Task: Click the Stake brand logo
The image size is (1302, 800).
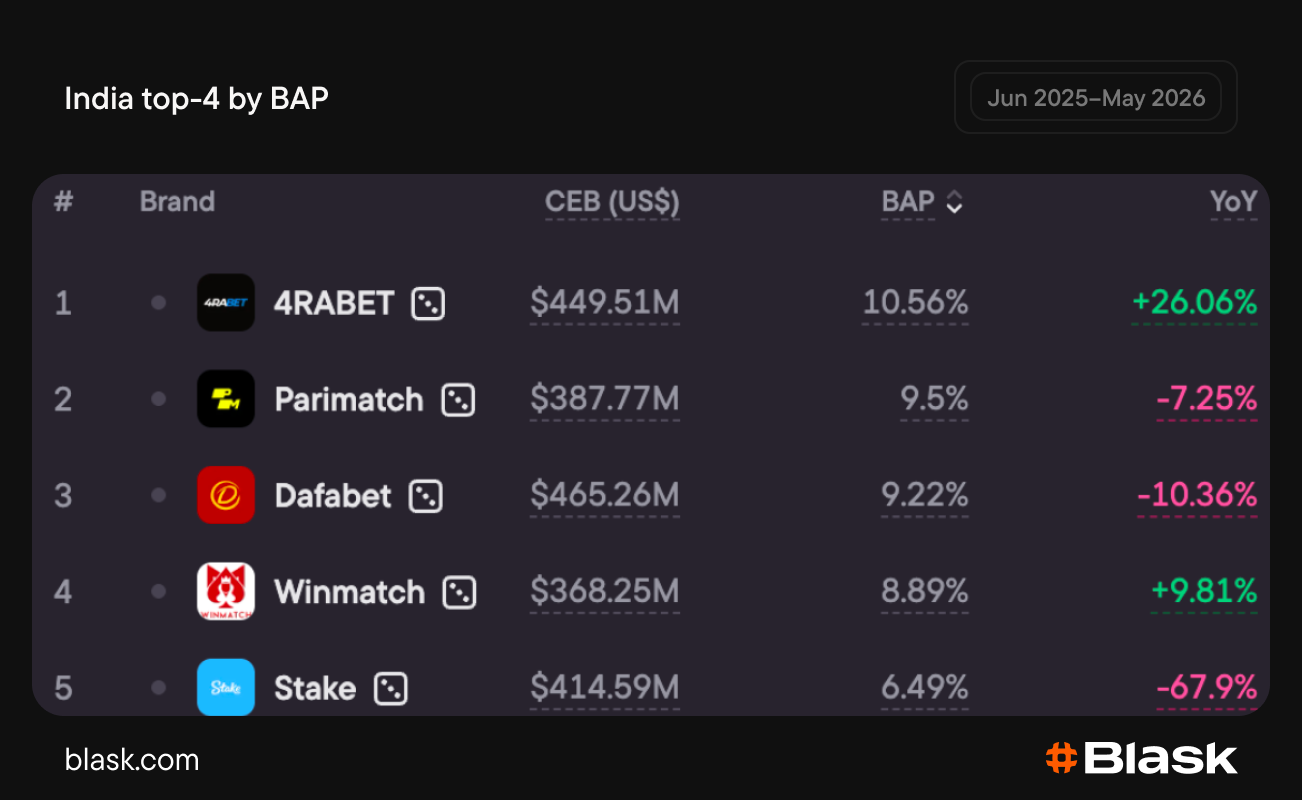Action: [226, 687]
